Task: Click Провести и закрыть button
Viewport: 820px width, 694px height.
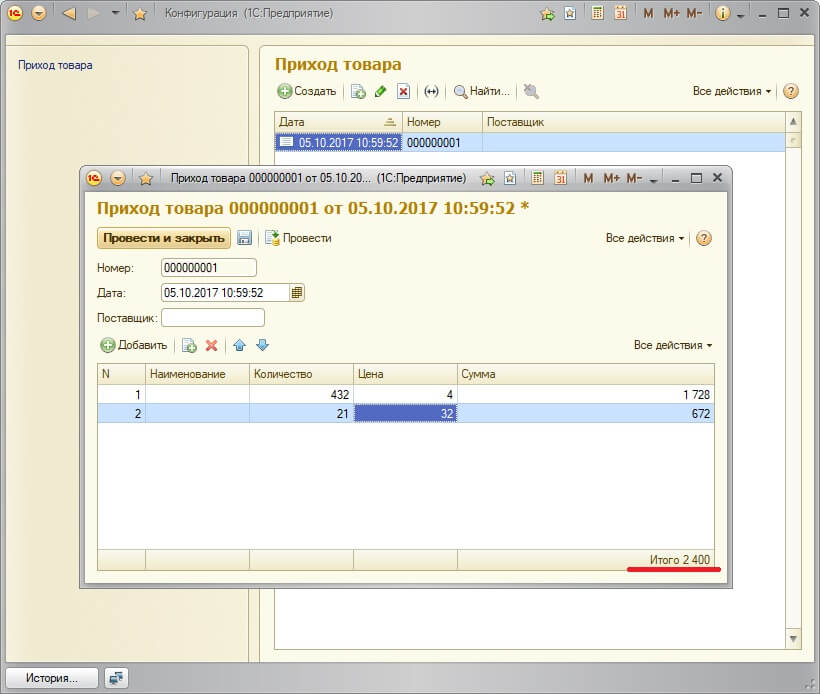Action: coord(164,238)
